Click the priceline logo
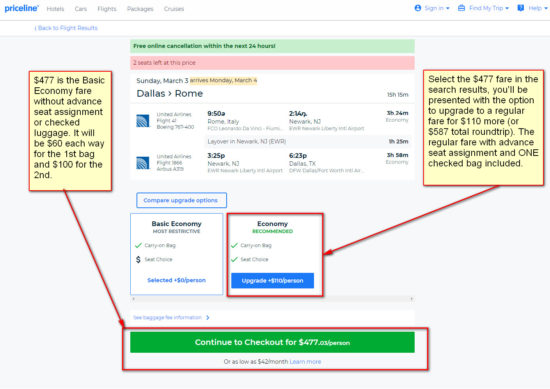The height and width of the screenshot is (389, 550). pyautogui.click(x=21, y=8)
